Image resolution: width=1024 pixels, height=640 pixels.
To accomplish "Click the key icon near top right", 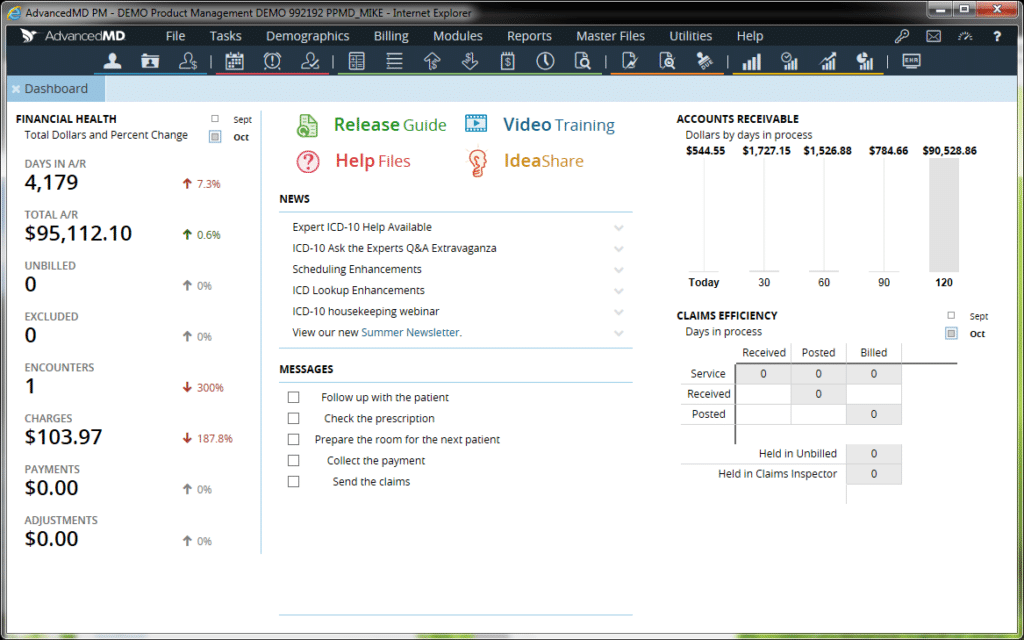I will tap(901, 35).
